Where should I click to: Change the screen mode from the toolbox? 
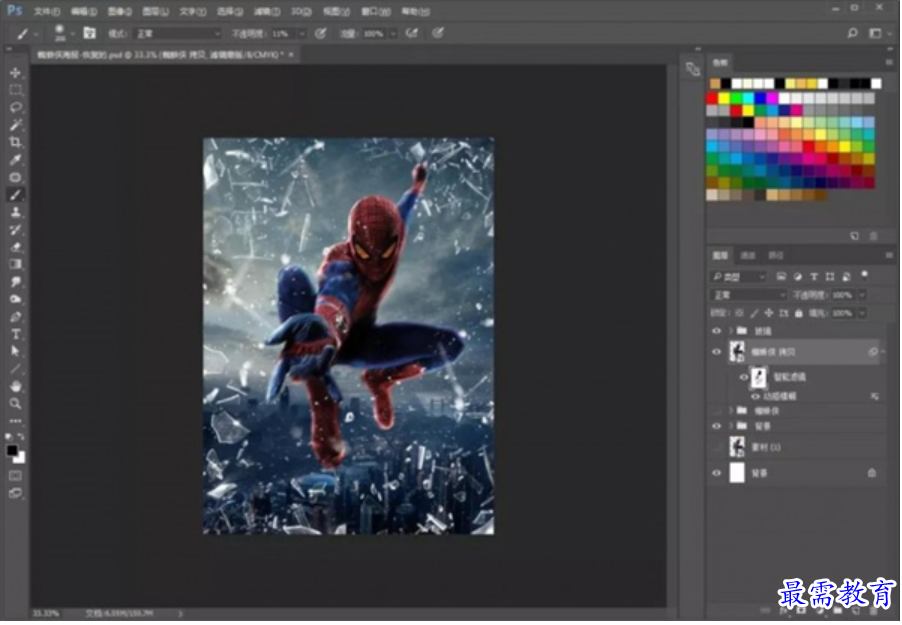coord(16,493)
